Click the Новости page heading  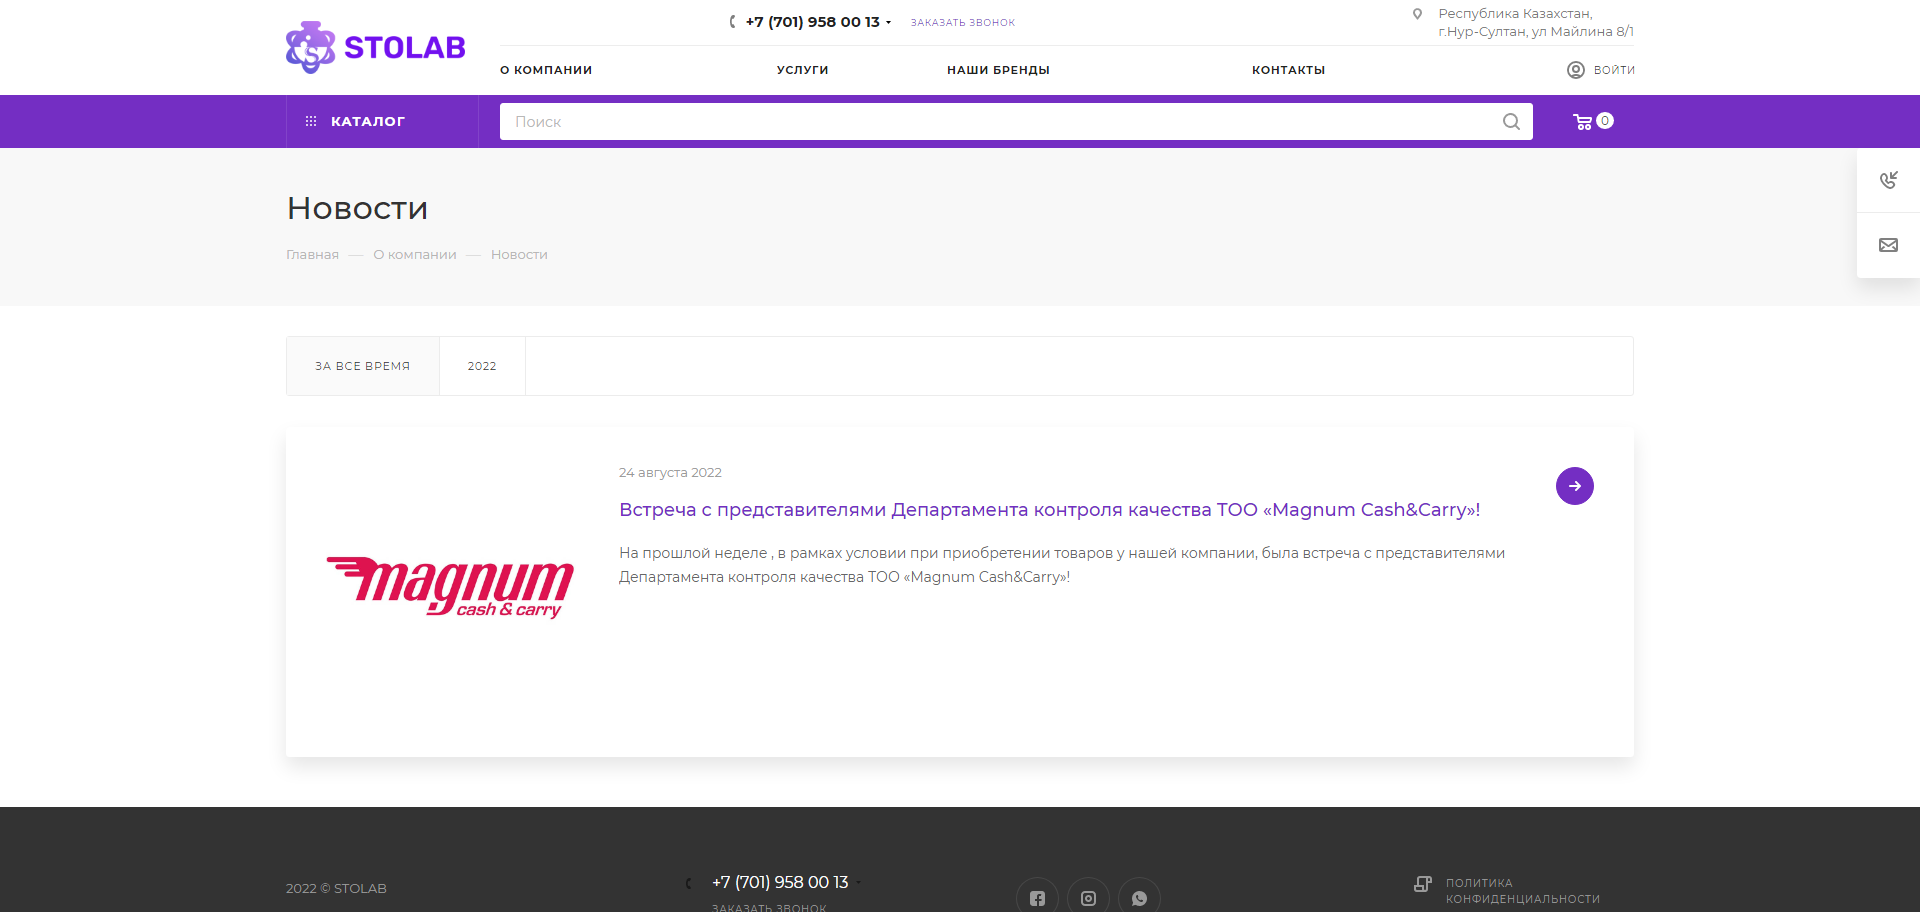pyautogui.click(x=357, y=208)
